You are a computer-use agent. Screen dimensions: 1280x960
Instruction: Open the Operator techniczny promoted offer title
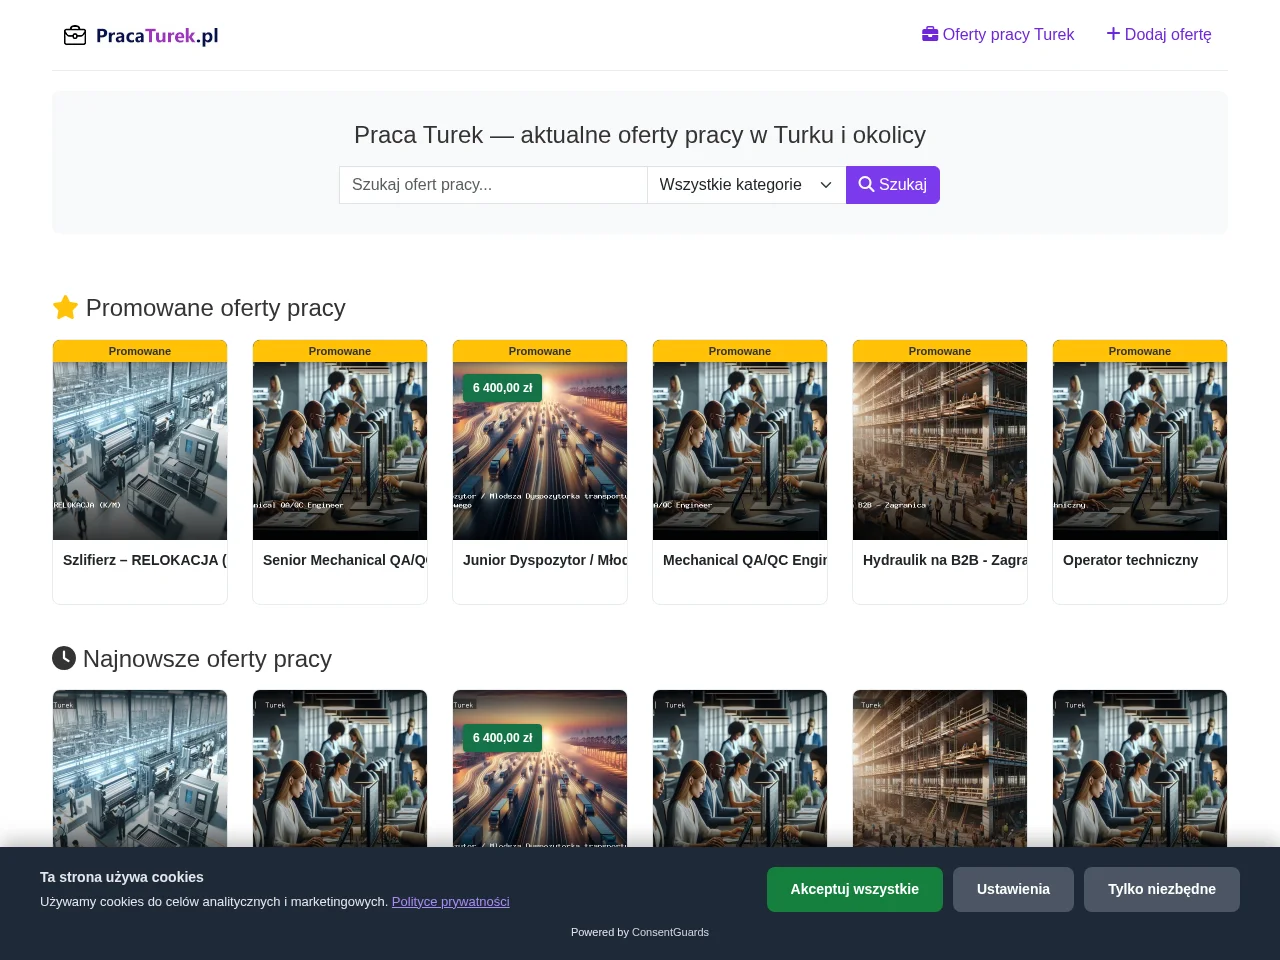click(x=1130, y=560)
